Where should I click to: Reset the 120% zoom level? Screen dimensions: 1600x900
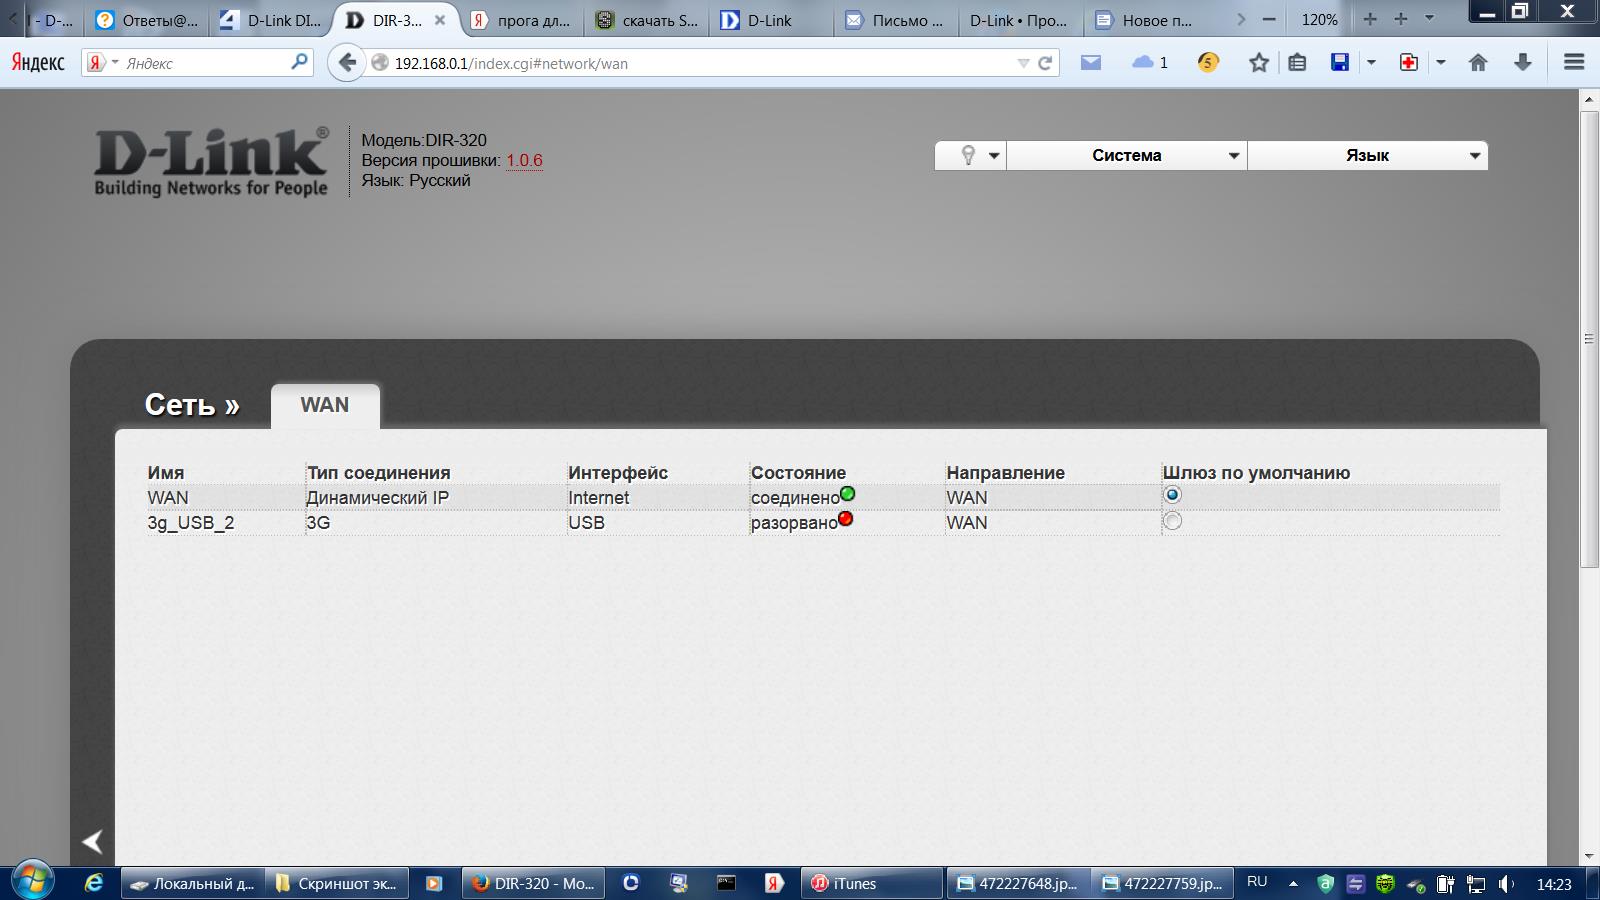pyautogui.click(x=1320, y=19)
